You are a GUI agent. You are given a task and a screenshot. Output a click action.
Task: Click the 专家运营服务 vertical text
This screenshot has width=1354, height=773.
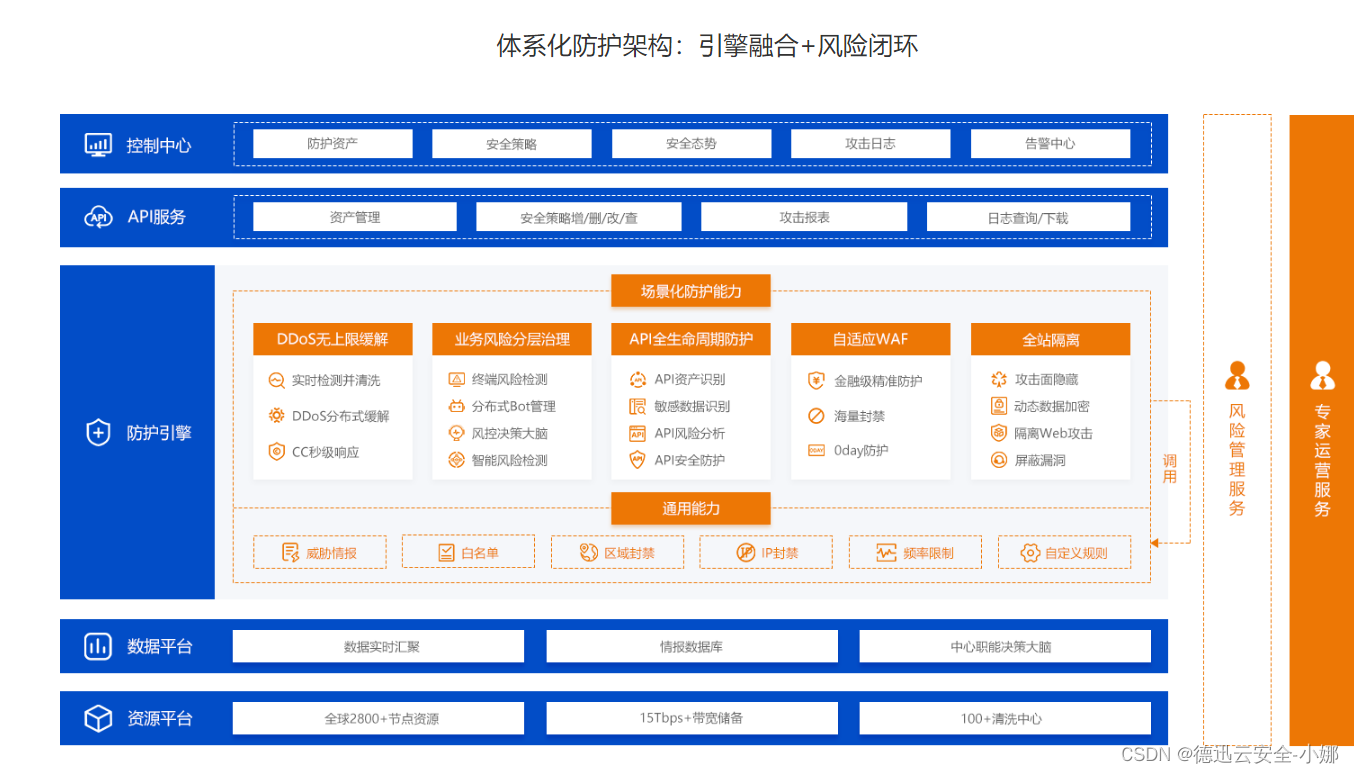tap(1322, 459)
